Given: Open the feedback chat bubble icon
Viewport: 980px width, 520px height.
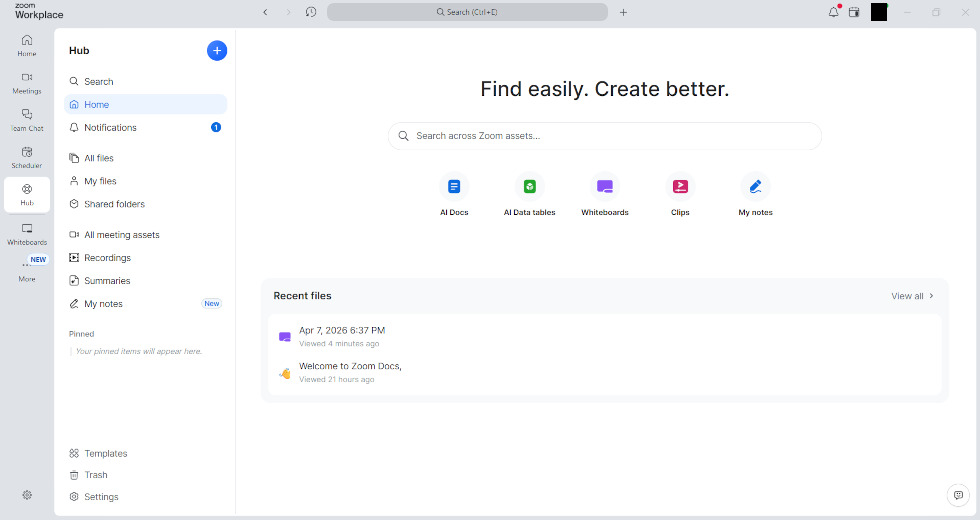Looking at the screenshot, I should (x=958, y=495).
